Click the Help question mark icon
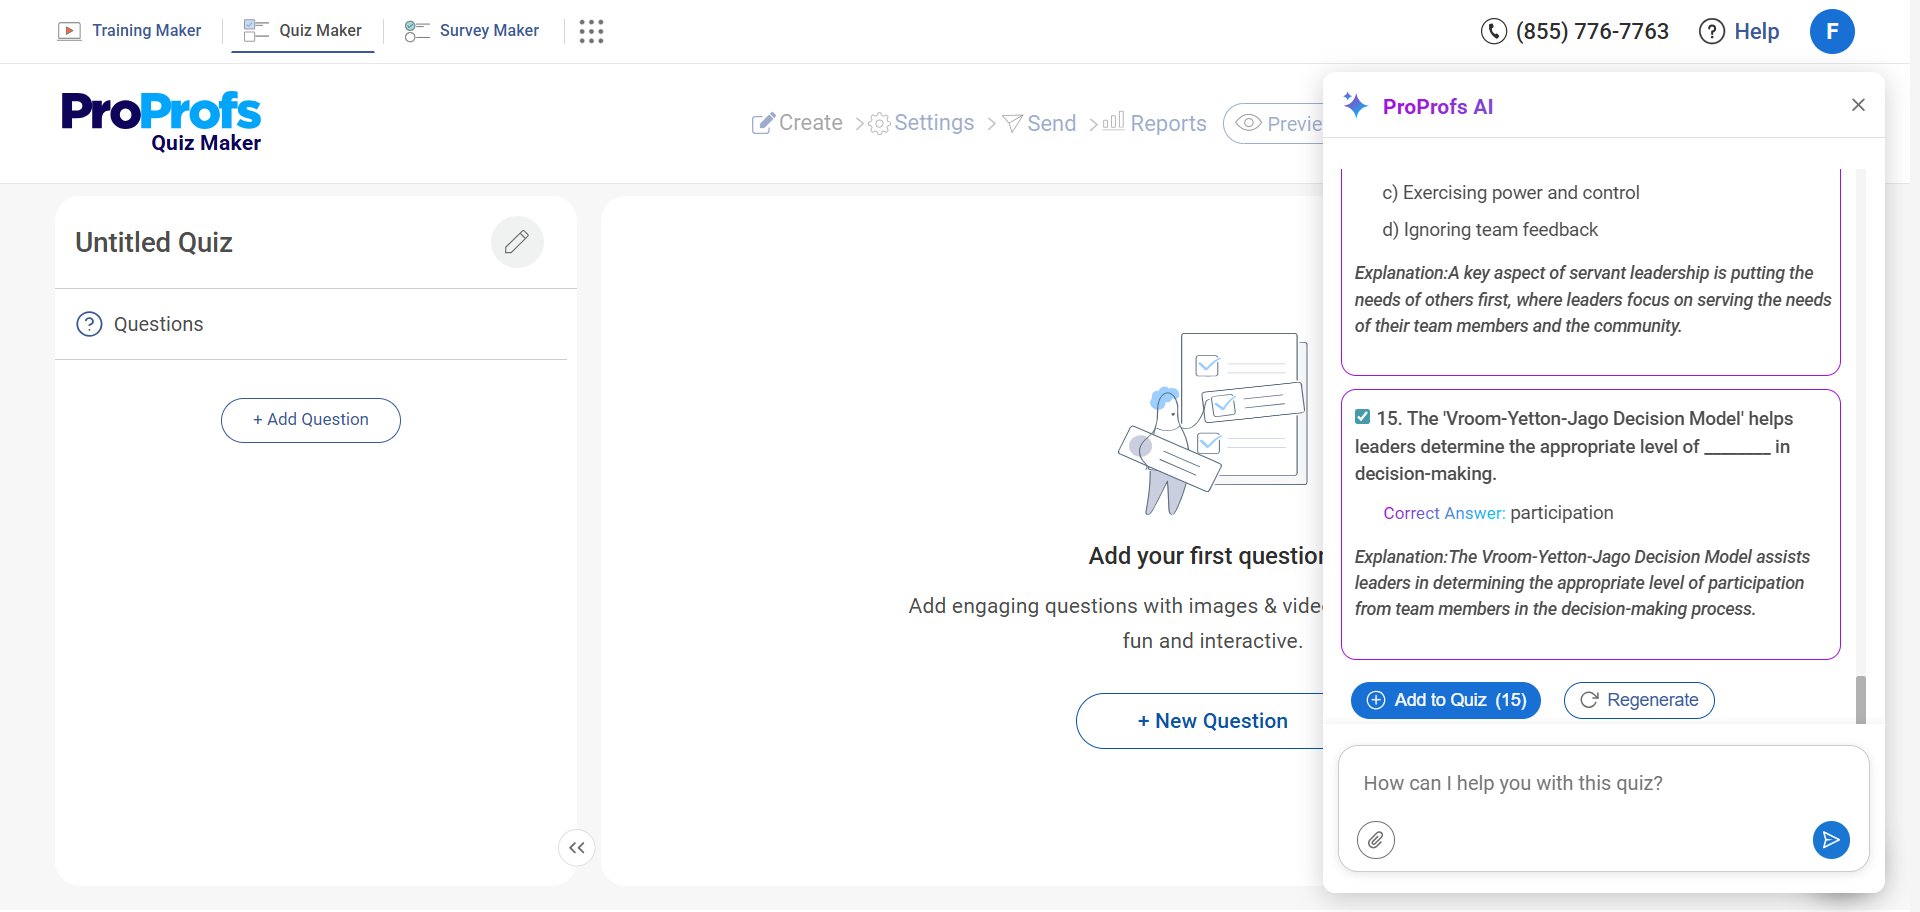 click(x=1711, y=31)
